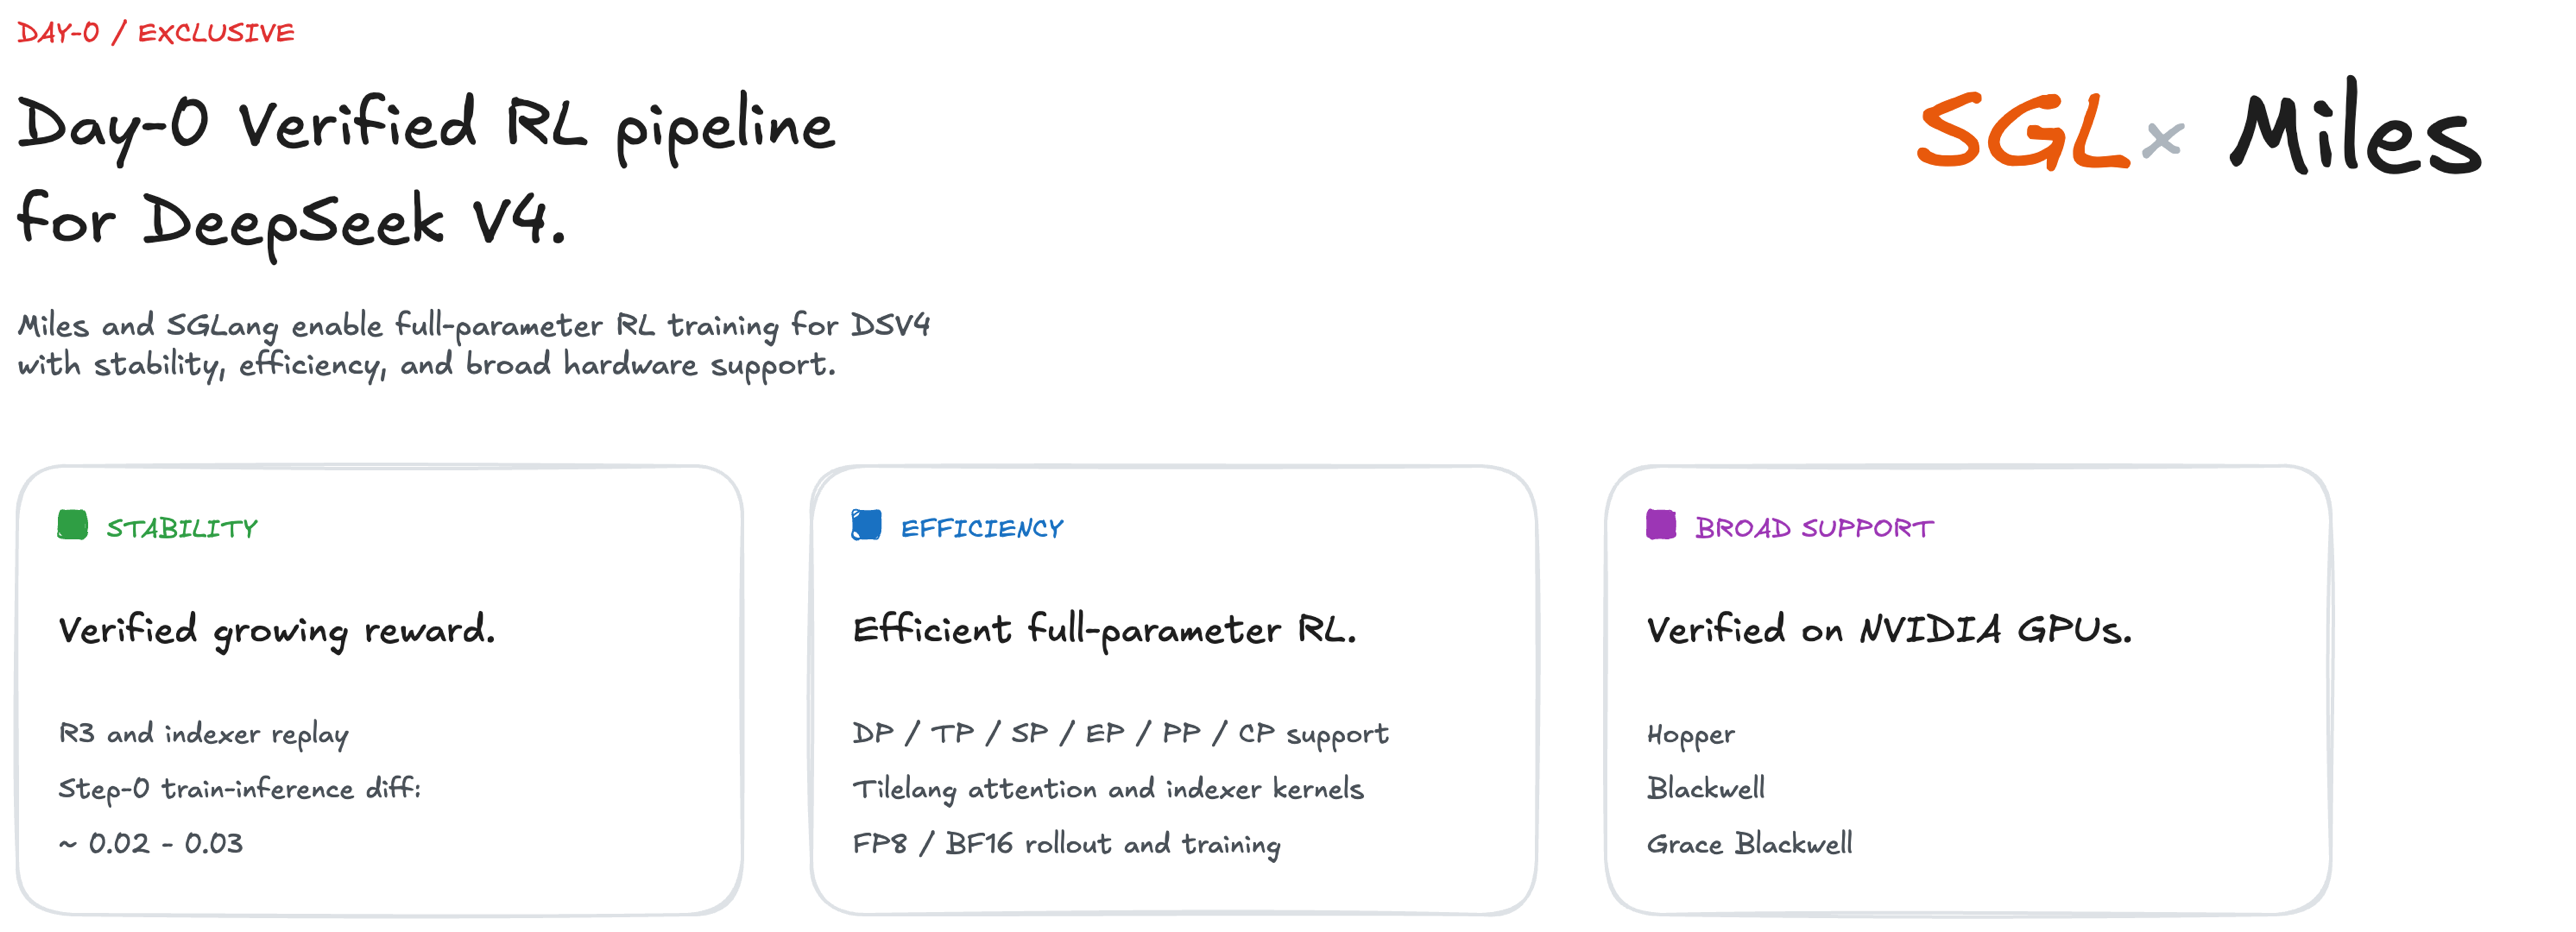2576x932 pixels.
Task: Select the purple BROAD SUPPORT label
Action: (1813, 528)
